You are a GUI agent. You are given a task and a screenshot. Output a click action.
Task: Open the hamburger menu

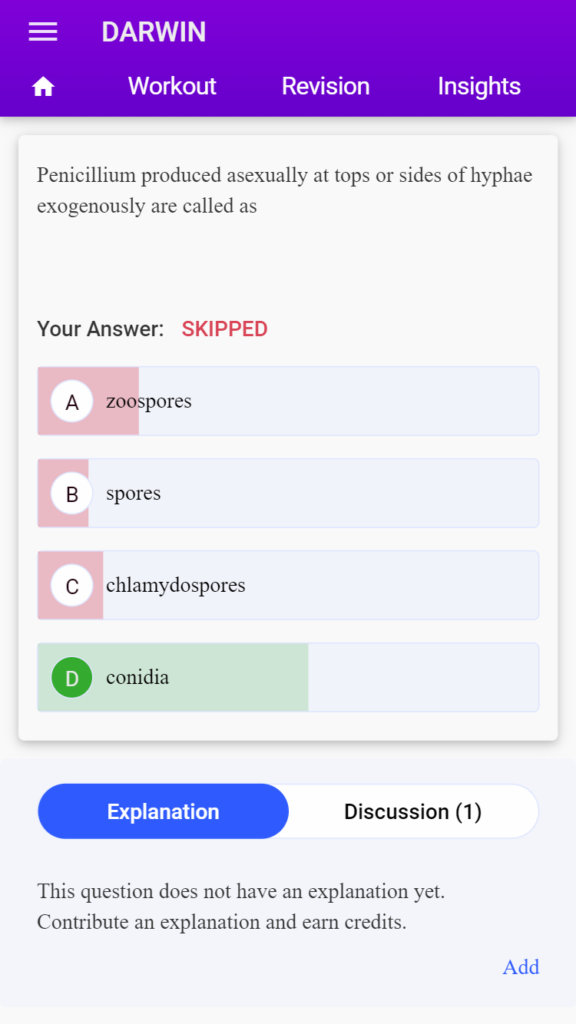(x=43, y=32)
